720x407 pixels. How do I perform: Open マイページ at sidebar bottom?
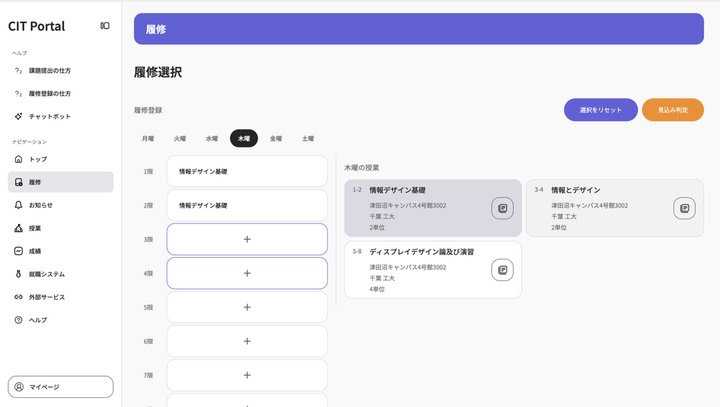61,386
